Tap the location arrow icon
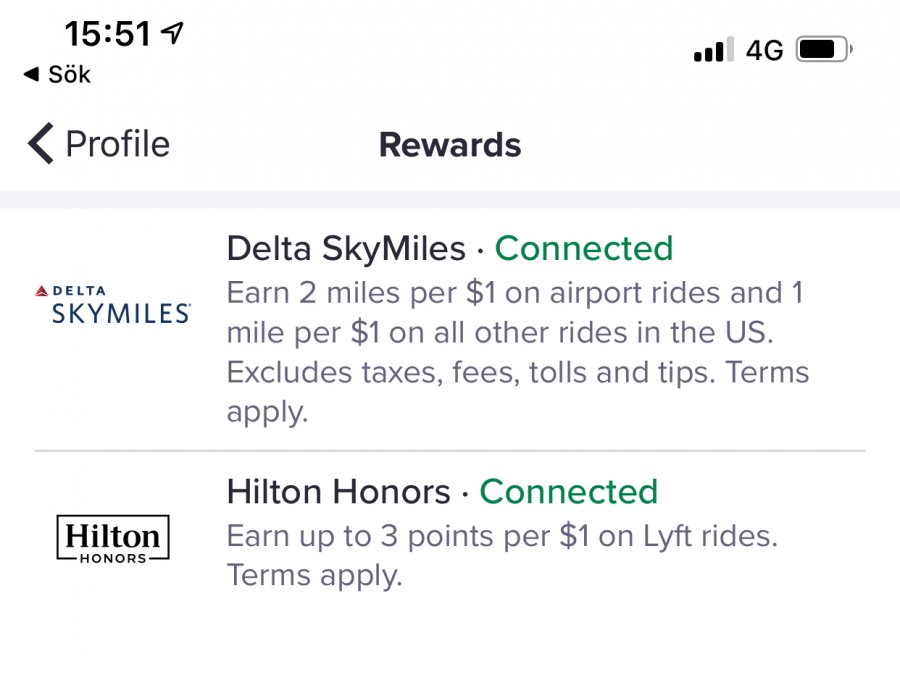 pyautogui.click(x=172, y=34)
